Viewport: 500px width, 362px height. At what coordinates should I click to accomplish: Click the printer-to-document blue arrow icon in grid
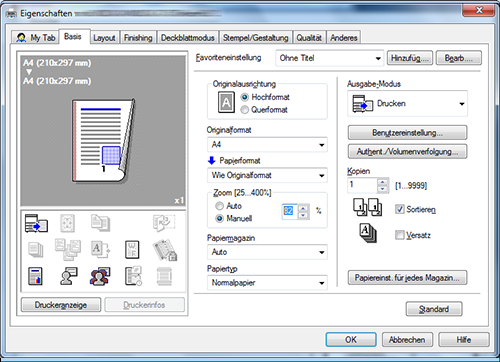tap(36, 223)
